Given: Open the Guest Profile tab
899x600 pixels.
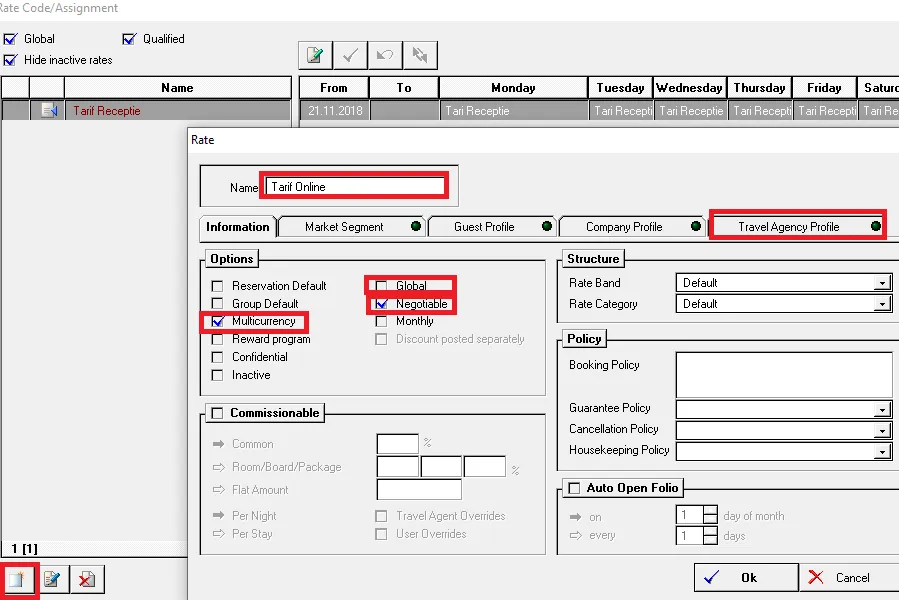Looking at the screenshot, I should point(492,227).
